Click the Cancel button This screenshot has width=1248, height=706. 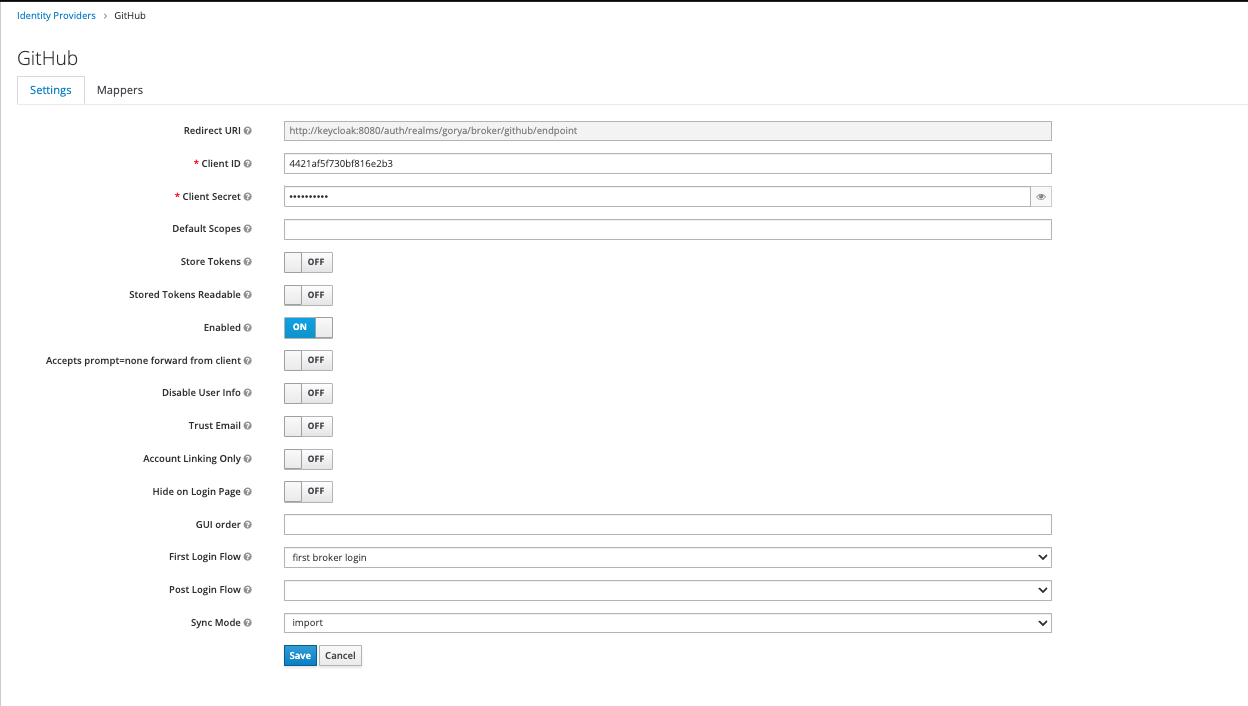pyautogui.click(x=340, y=656)
